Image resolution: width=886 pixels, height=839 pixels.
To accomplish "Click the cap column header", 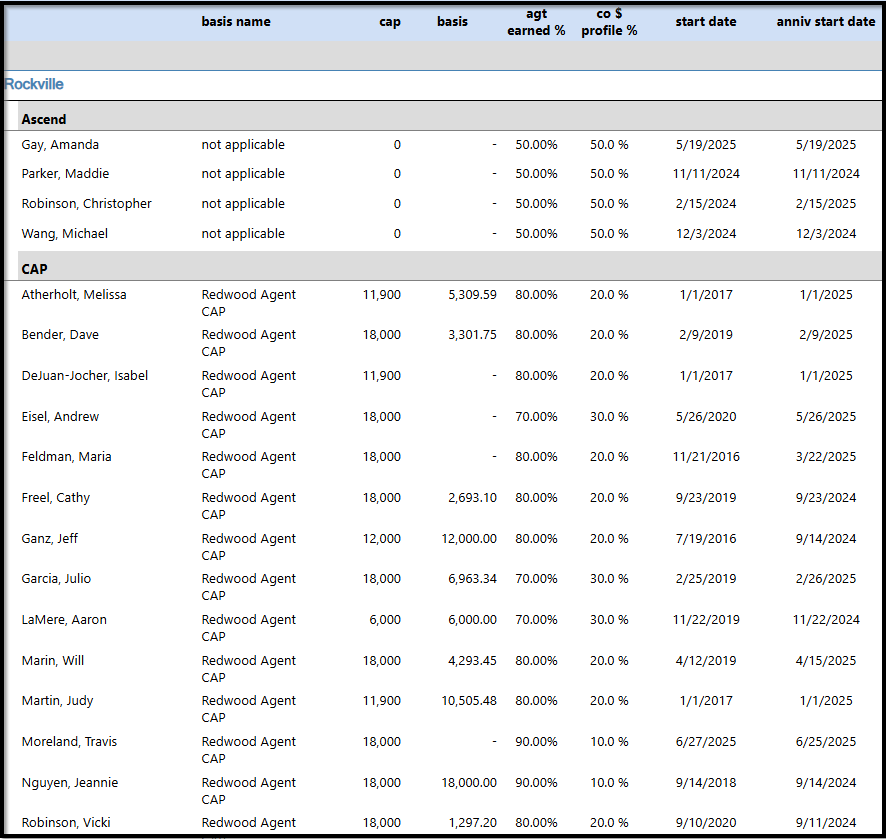I will 390,22.
